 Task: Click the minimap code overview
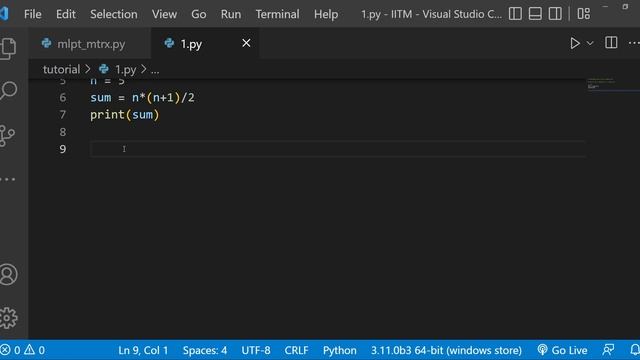pyautogui.click(x=612, y=84)
